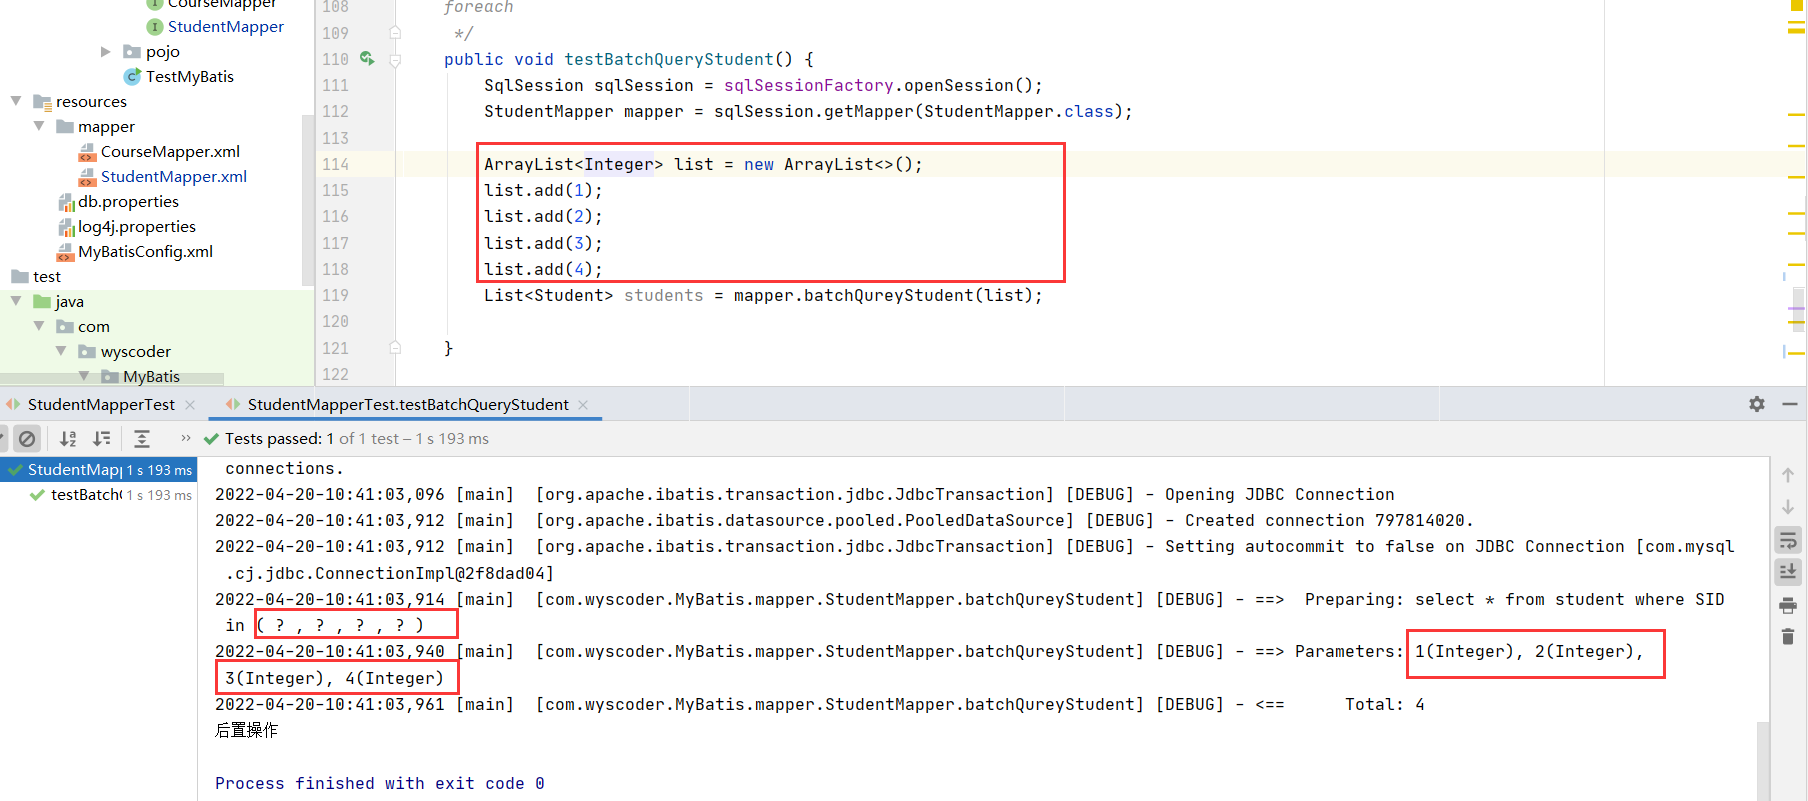
Task: Open the TestMyBatis class
Action: tap(189, 76)
